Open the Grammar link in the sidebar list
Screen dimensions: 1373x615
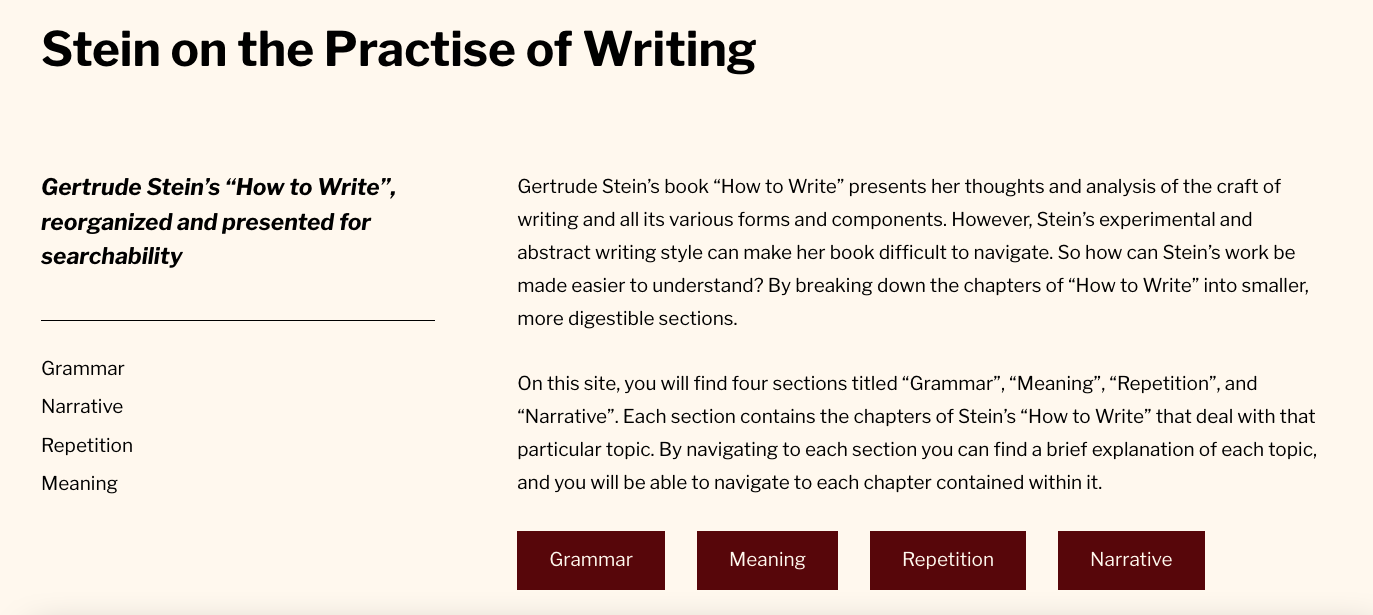pyautogui.click(x=83, y=368)
